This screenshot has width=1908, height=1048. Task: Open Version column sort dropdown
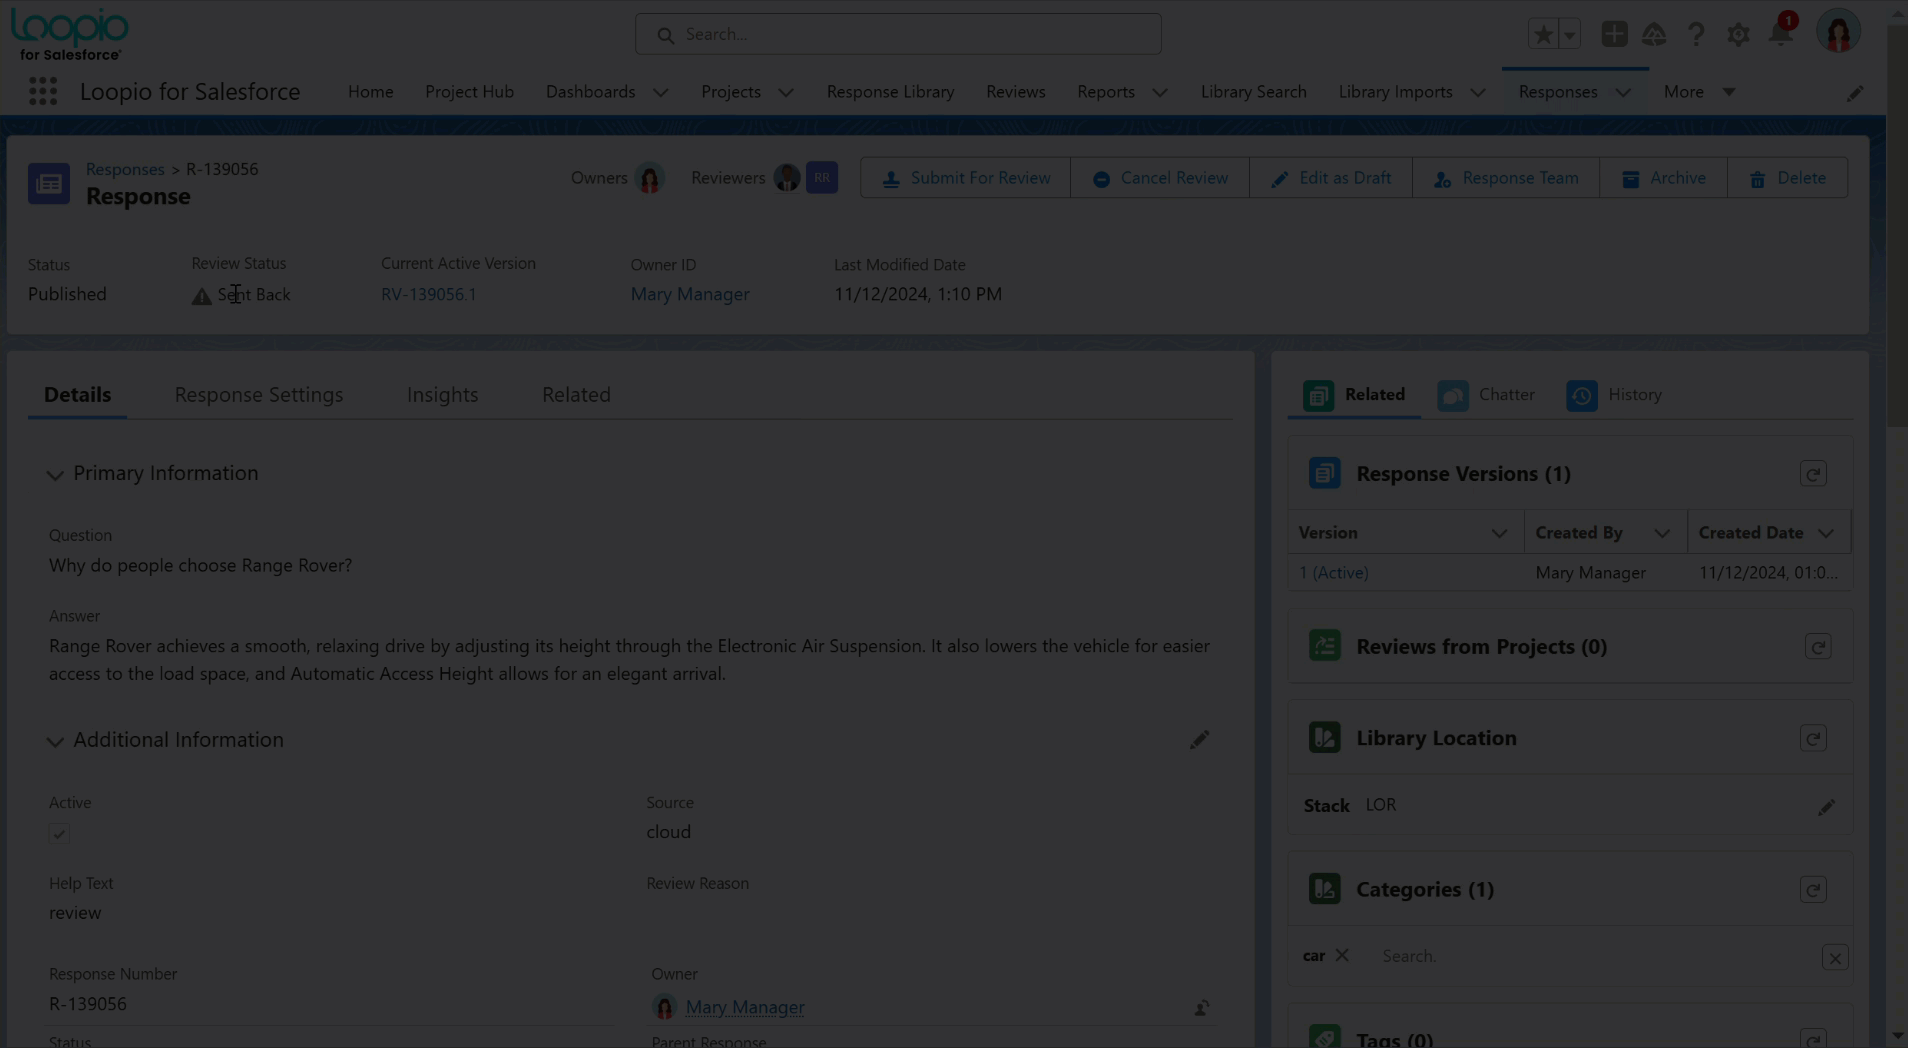click(x=1498, y=533)
